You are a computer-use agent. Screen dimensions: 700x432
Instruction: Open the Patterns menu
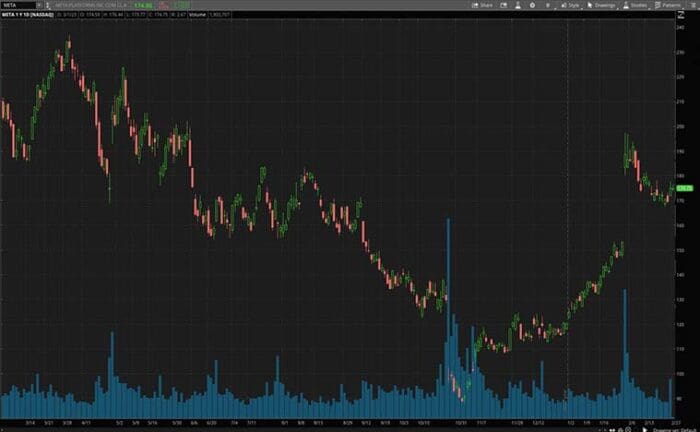[668, 5]
